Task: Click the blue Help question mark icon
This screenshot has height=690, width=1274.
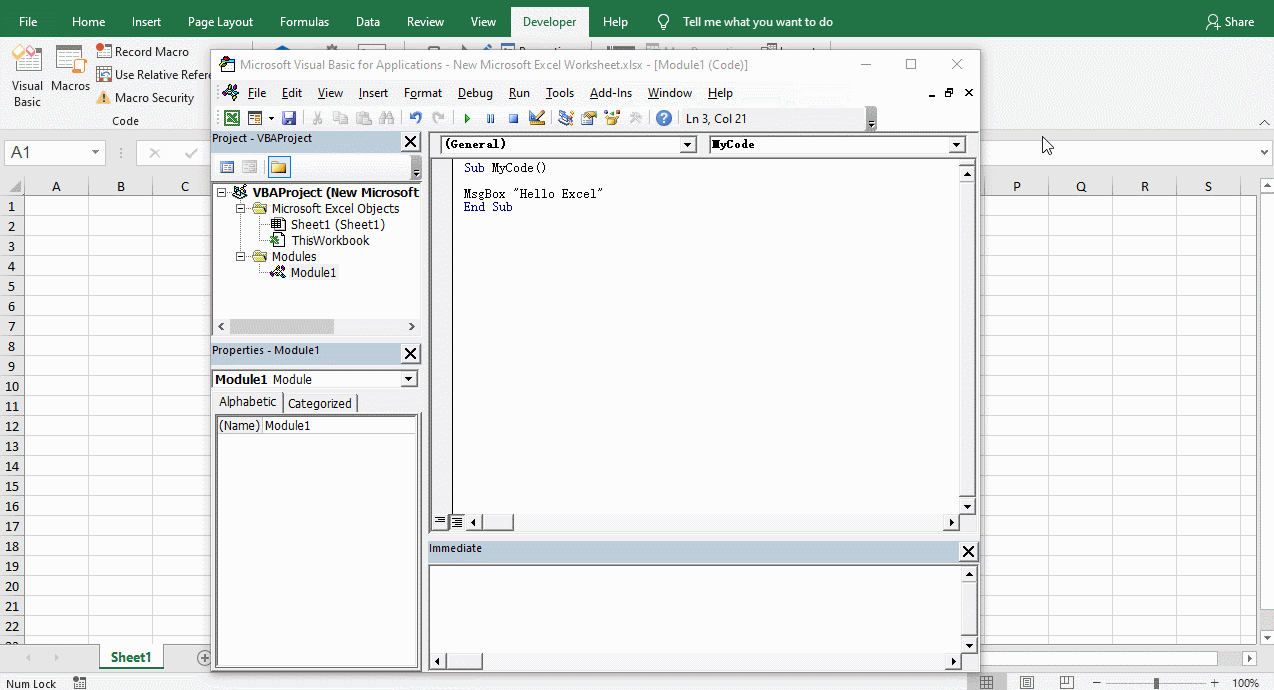Action: tap(664, 118)
